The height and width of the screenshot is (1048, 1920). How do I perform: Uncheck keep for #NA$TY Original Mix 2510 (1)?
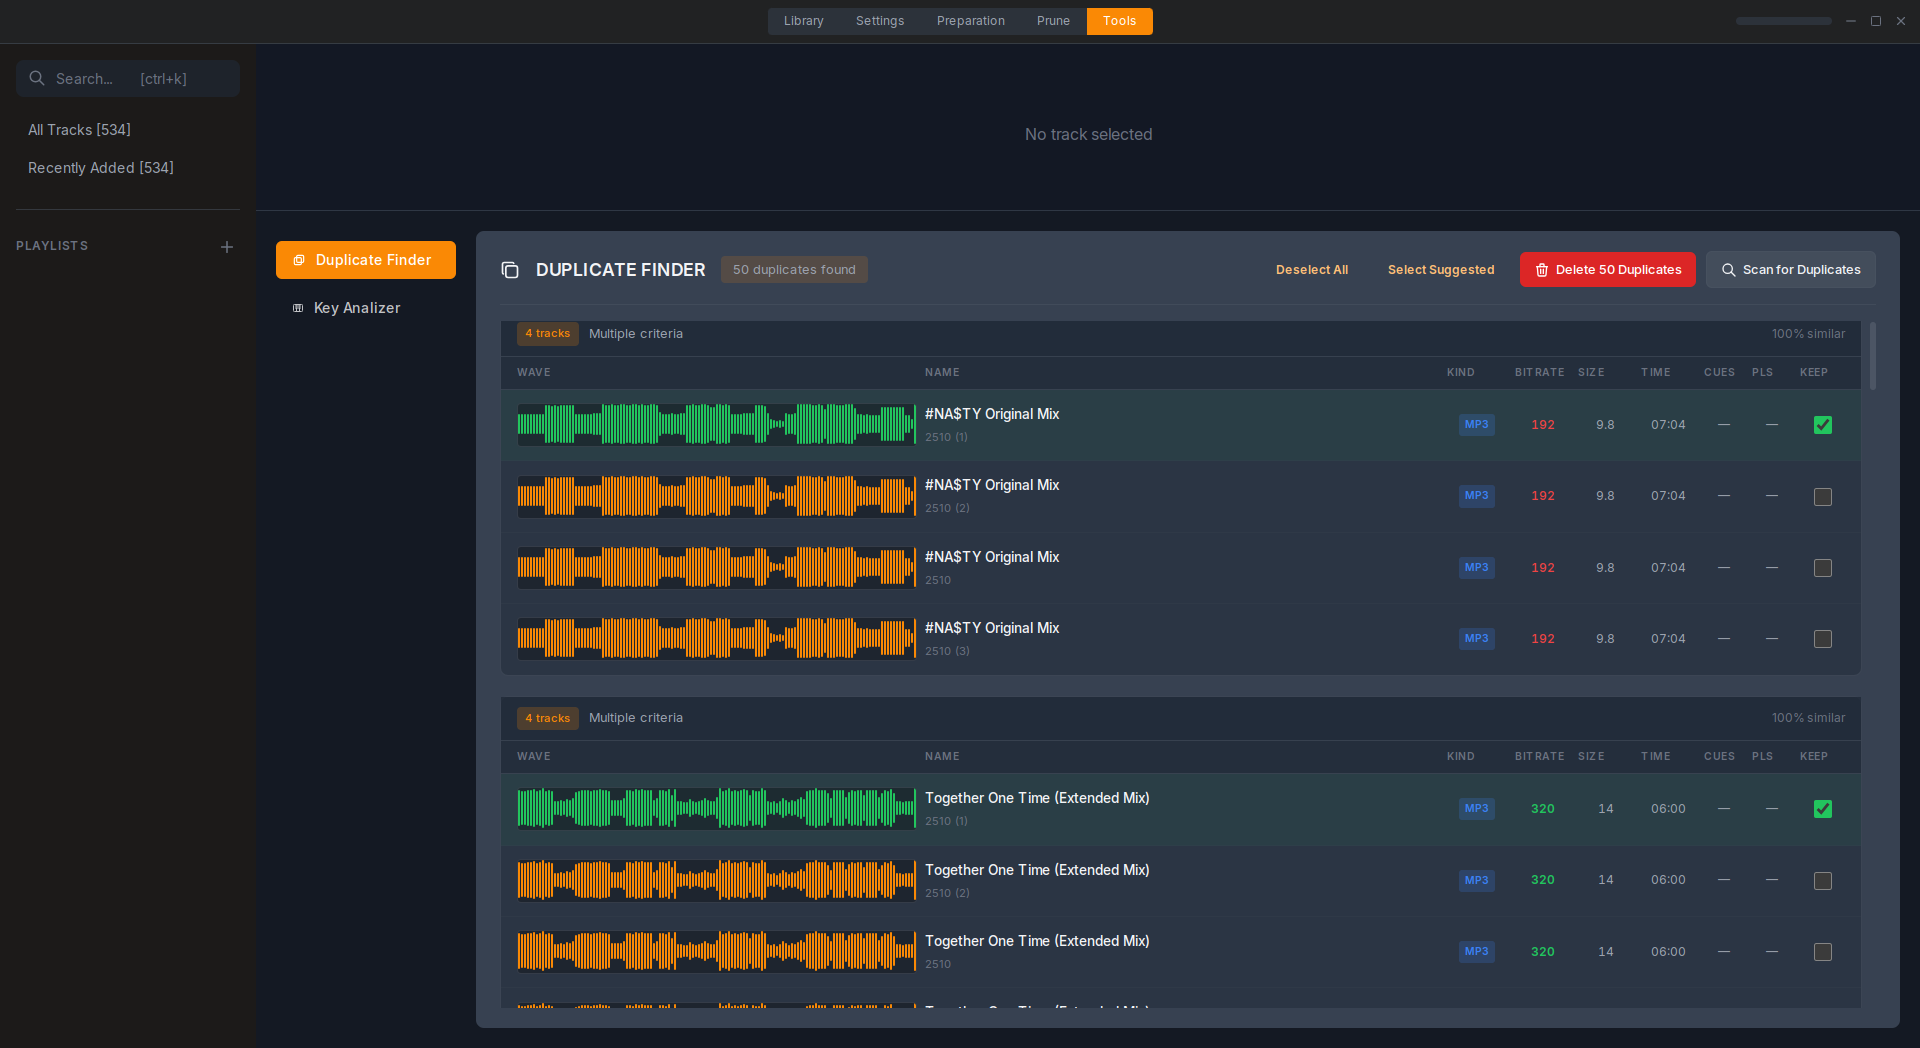click(x=1822, y=424)
